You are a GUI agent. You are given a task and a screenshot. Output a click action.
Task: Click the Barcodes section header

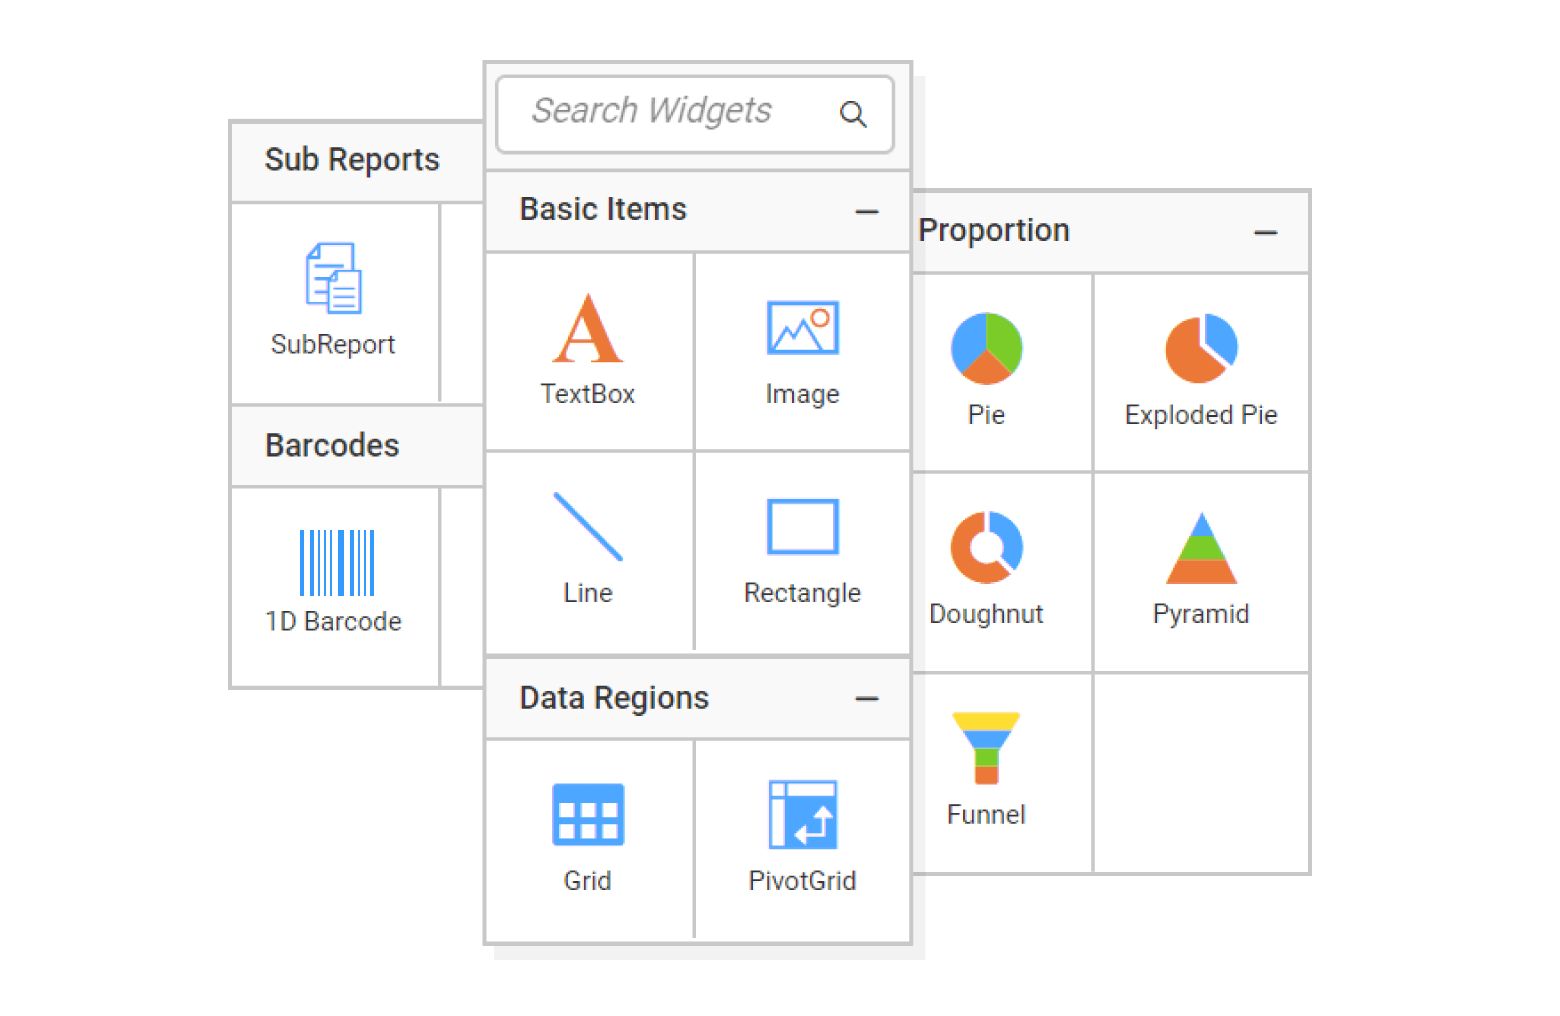(x=332, y=446)
